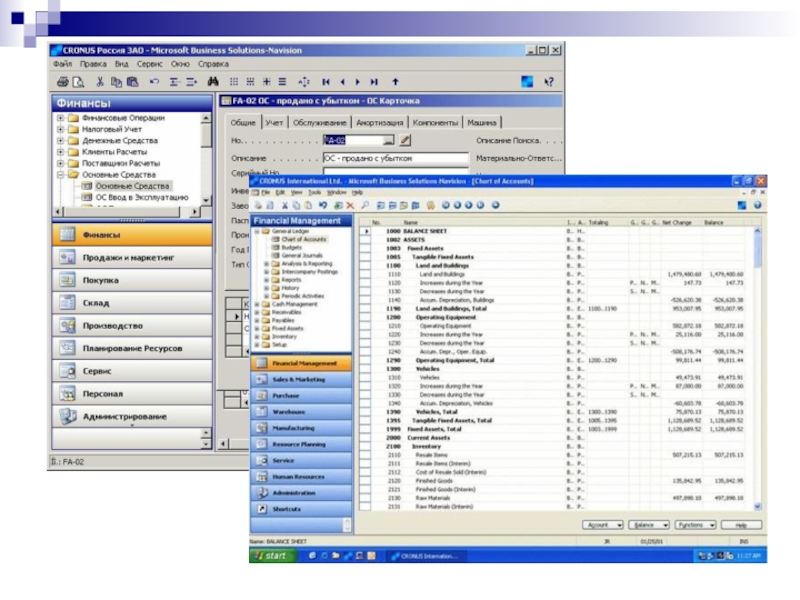Screen dimensions: 800x600
Task: Click Sales & Marketing navigation button
Action: coord(301,380)
